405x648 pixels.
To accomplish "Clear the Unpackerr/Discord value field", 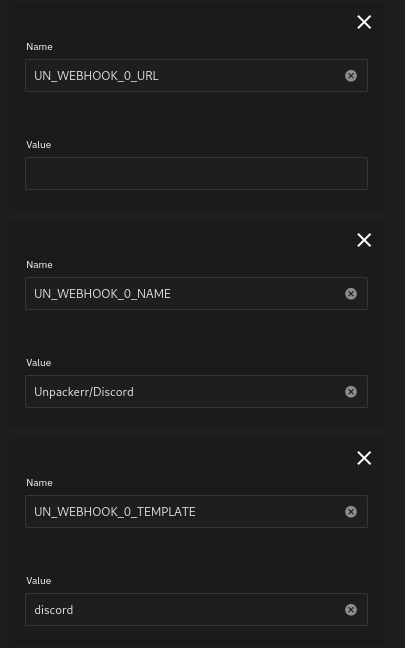I will (x=351, y=392).
